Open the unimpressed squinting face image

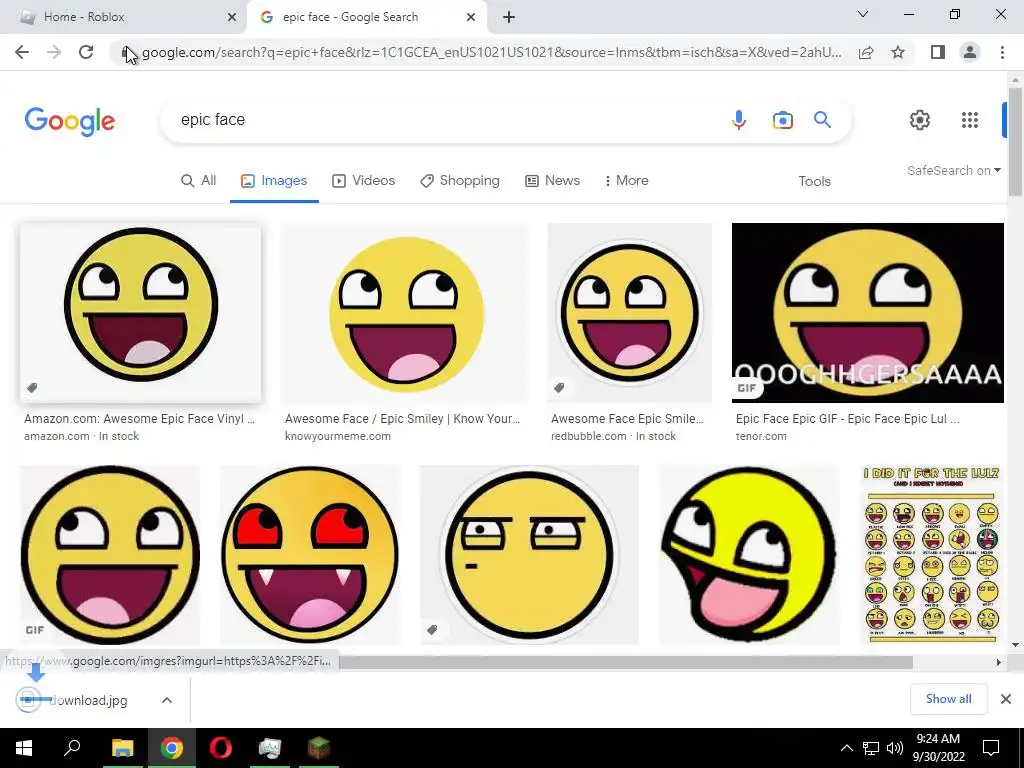coord(529,555)
